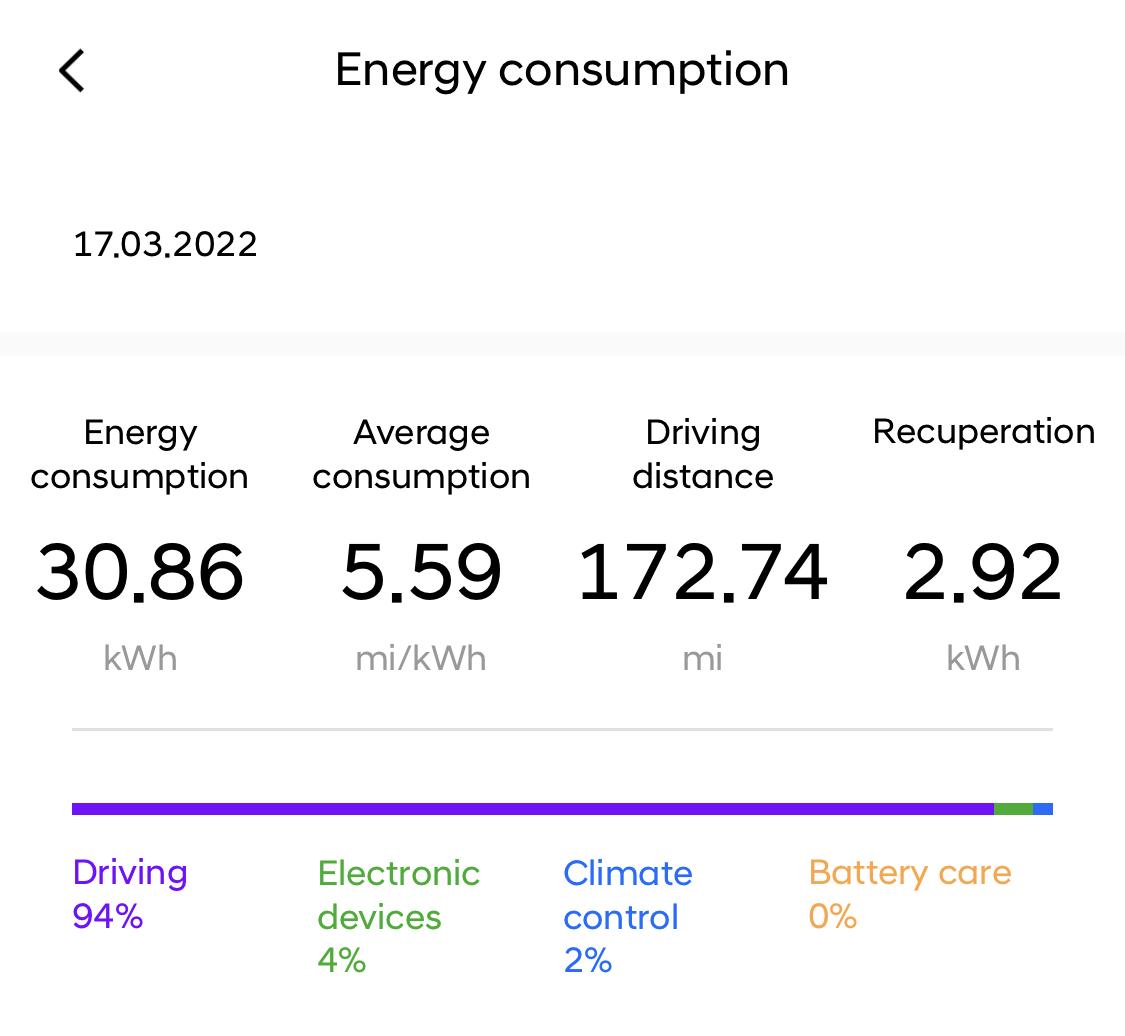Tap the Energy consumption stat label
Viewport: 1125px width, 1036px height.
pos(140,454)
